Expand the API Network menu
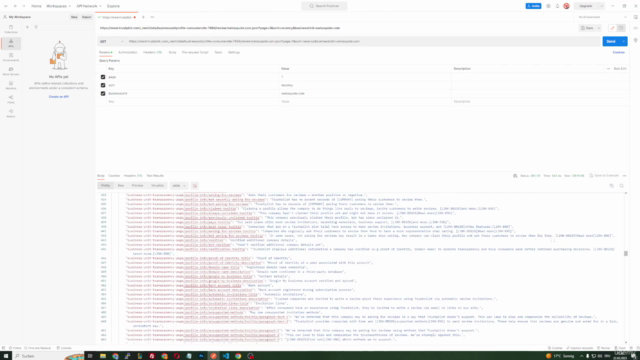Screen dimensions: 640x360 pyautogui.click(x=89, y=6)
